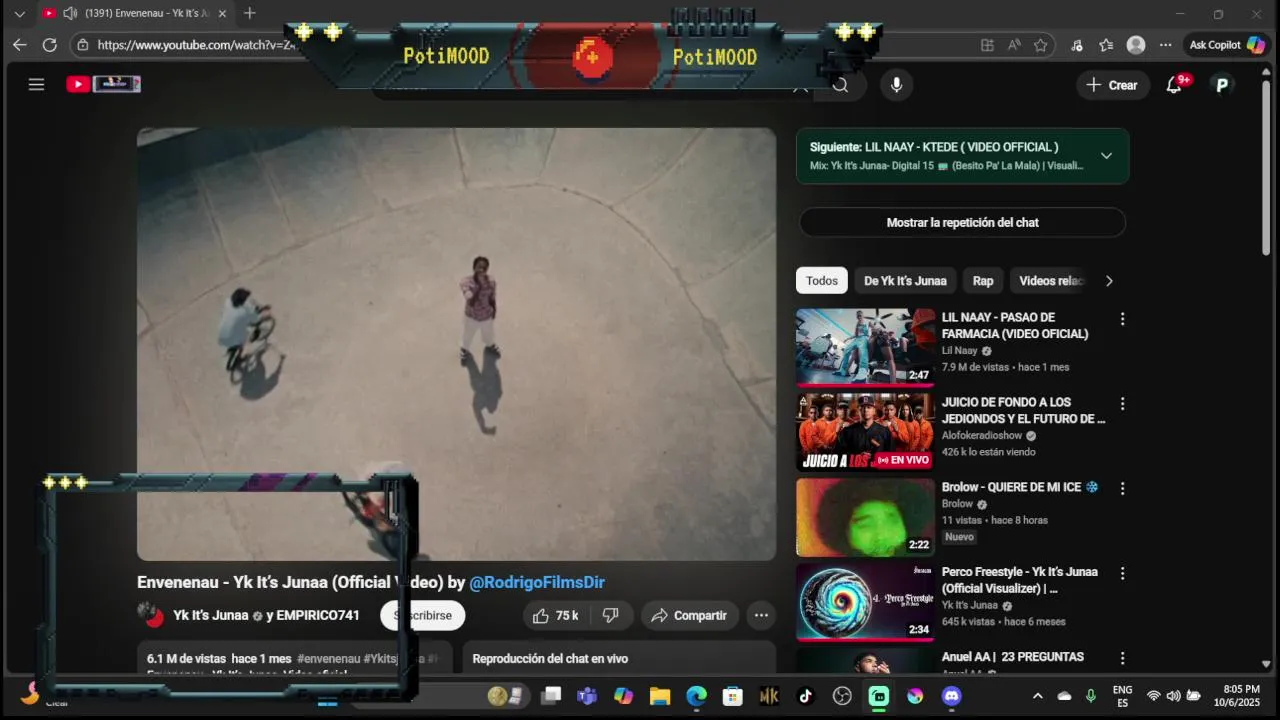The height and width of the screenshot is (720, 1280).
Task: Open the tab search dropdown chevron
Action: [19, 13]
